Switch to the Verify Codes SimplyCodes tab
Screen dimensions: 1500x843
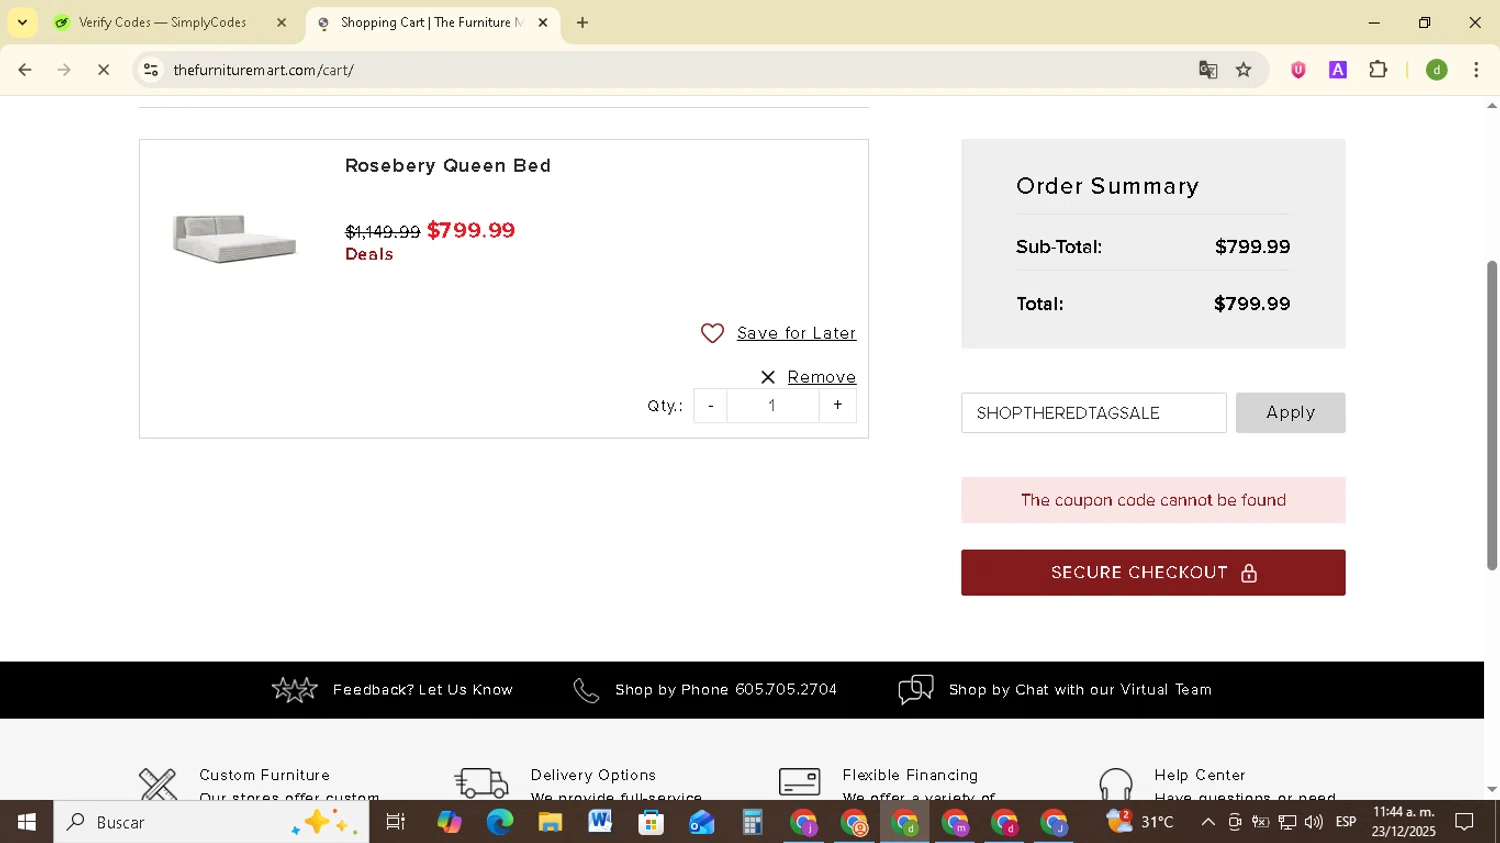(161, 22)
